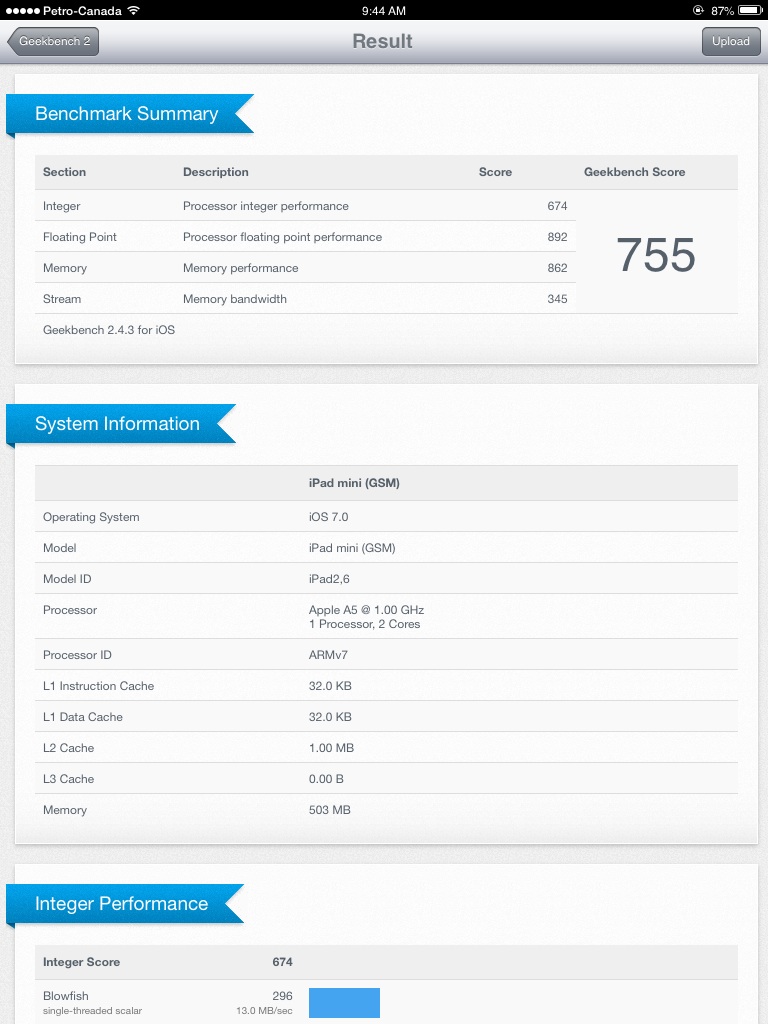Tap the Section column header
The width and height of the screenshot is (768, 1024).
click(64, 172)
